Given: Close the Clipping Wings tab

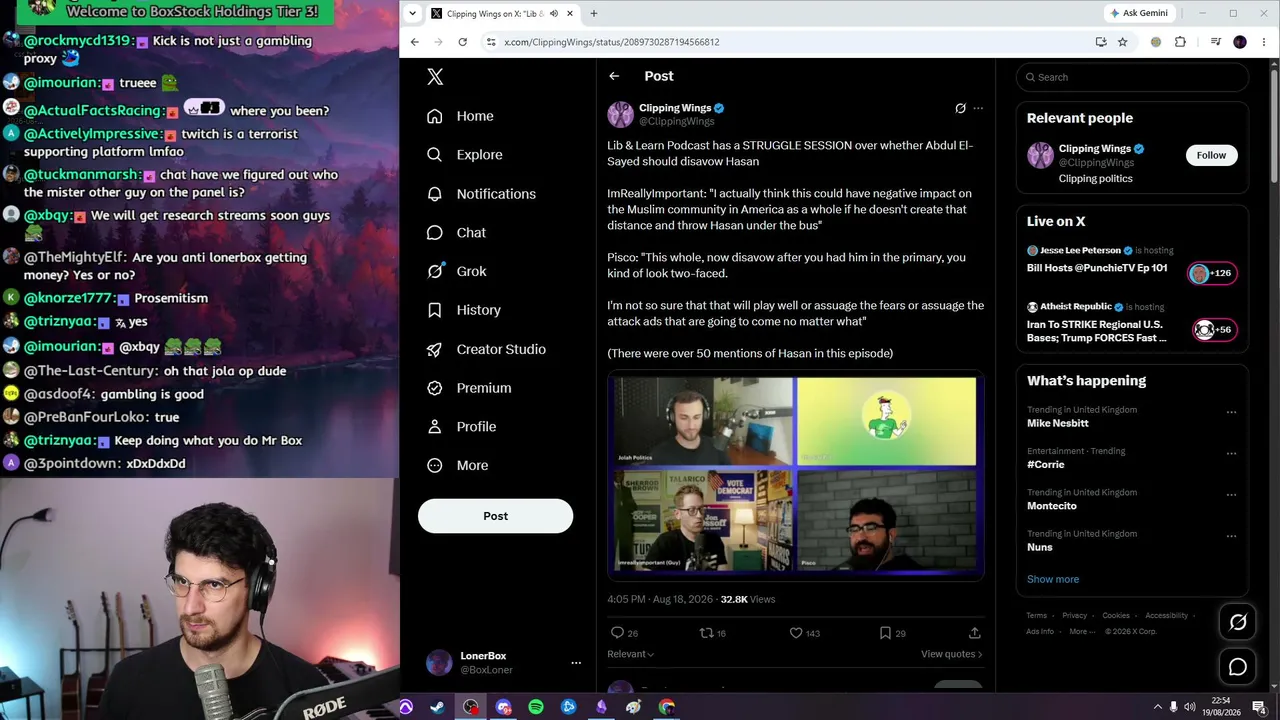Looking at the screenshot, I should (x=570, y=14).
